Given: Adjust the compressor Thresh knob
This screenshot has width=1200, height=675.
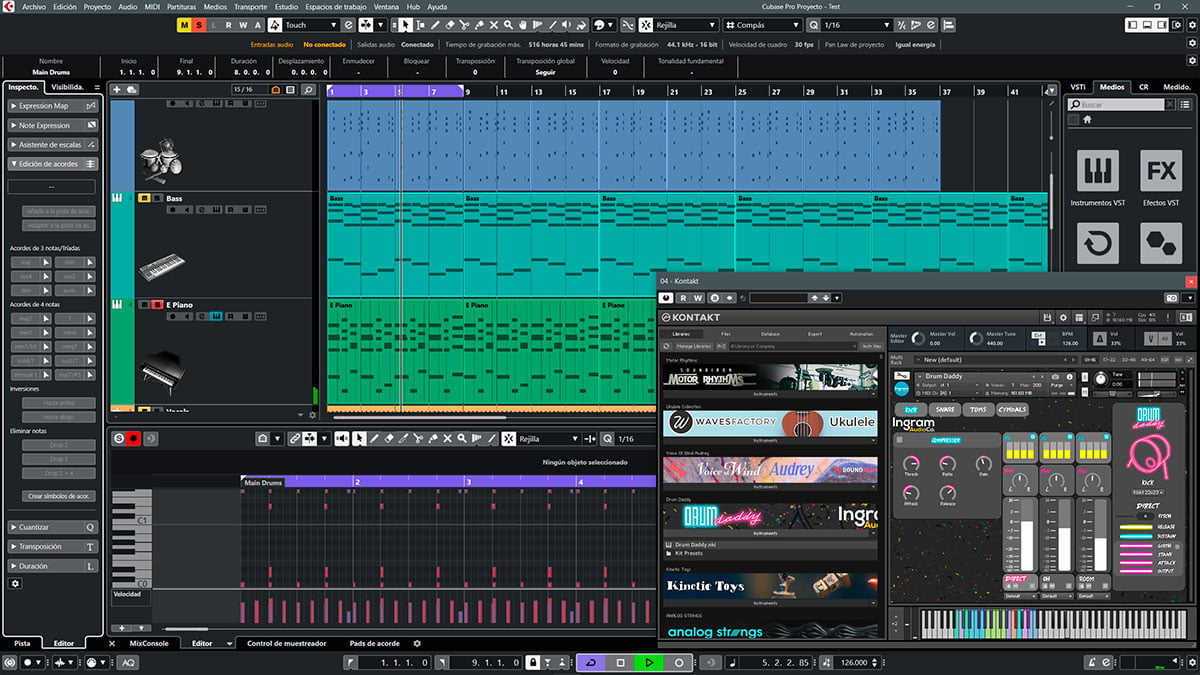Looking at the screenshot, I should click(x=911, y=463).
